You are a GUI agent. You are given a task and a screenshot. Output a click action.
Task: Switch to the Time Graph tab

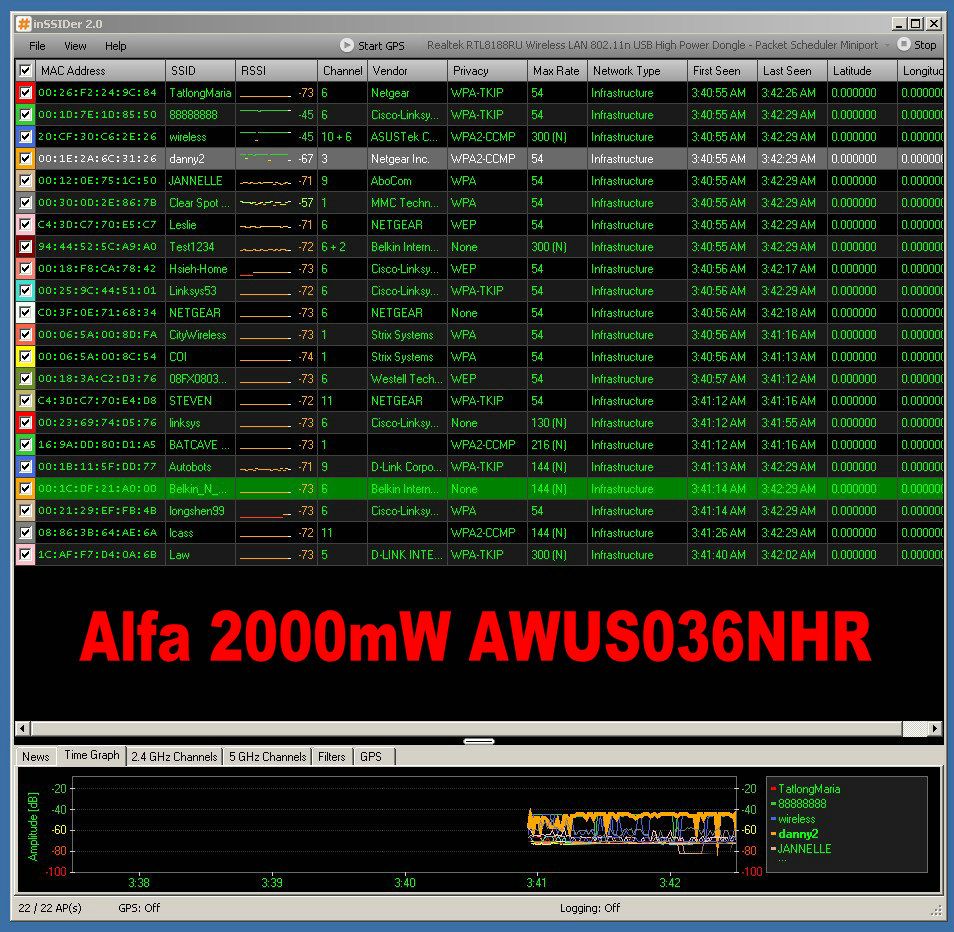(x=92, y=755)
